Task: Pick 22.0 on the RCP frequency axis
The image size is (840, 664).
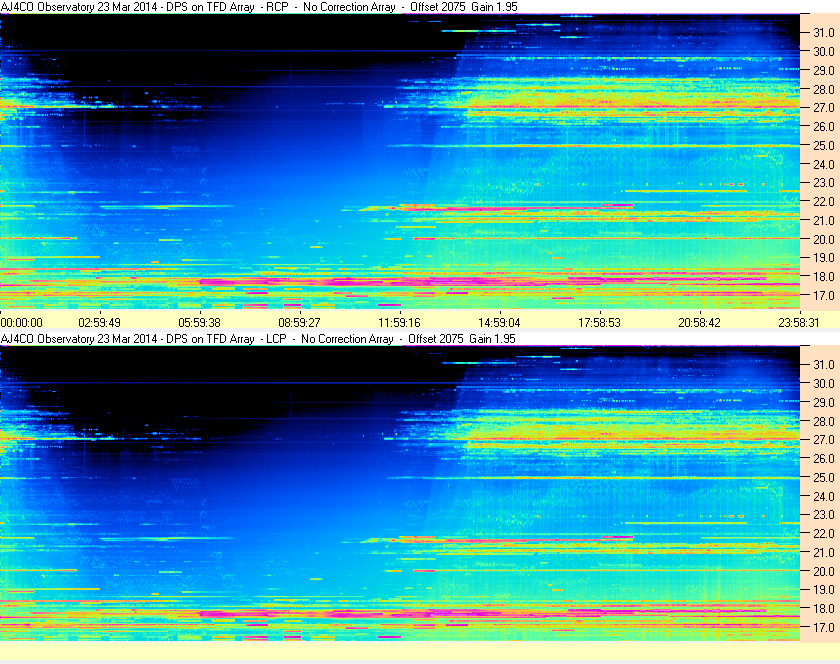Action: pos(824,202)
